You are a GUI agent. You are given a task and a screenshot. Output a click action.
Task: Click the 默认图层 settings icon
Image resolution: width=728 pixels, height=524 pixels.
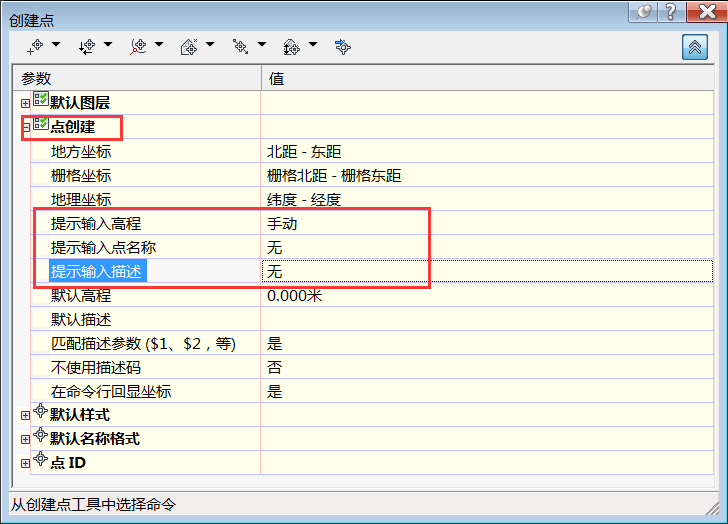(x=41, y=99)
